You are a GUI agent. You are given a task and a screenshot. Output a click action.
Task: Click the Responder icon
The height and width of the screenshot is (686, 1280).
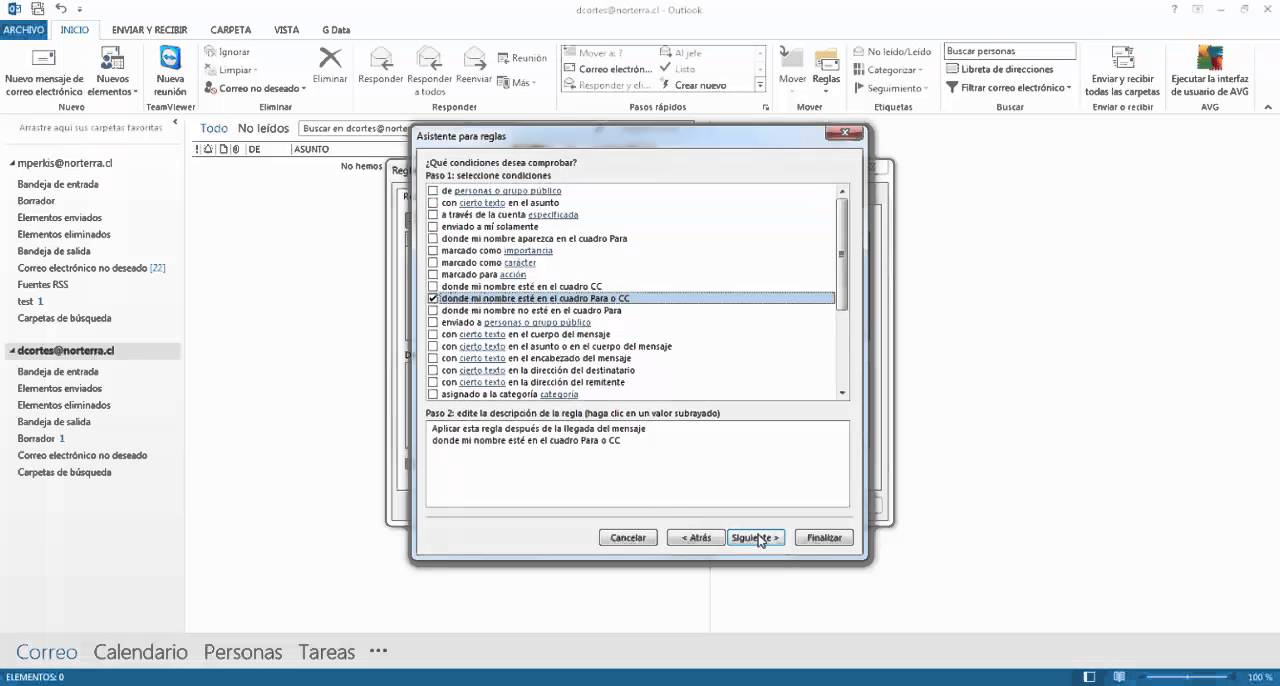pyautogui.click(x=380, y=58)
